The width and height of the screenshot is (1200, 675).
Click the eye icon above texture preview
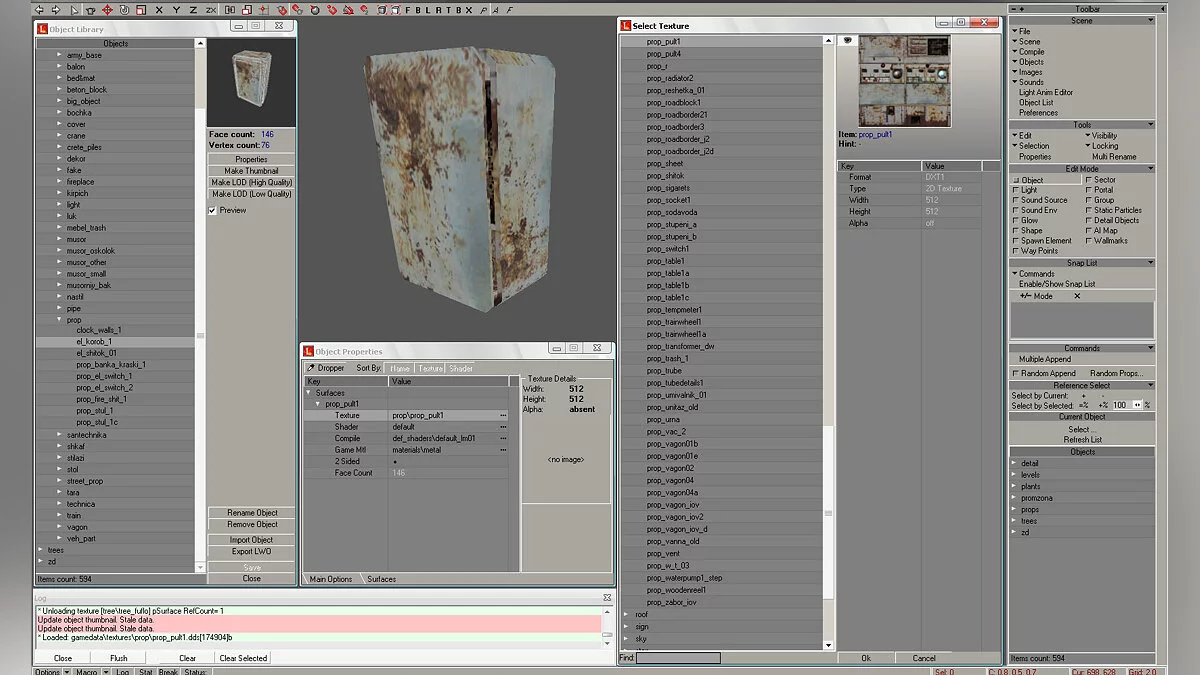(847, 41)
